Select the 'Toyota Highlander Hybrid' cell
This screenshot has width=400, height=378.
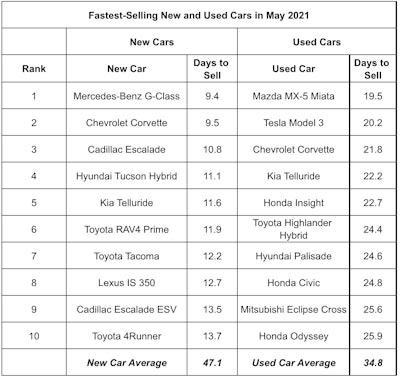coord(292,229)
